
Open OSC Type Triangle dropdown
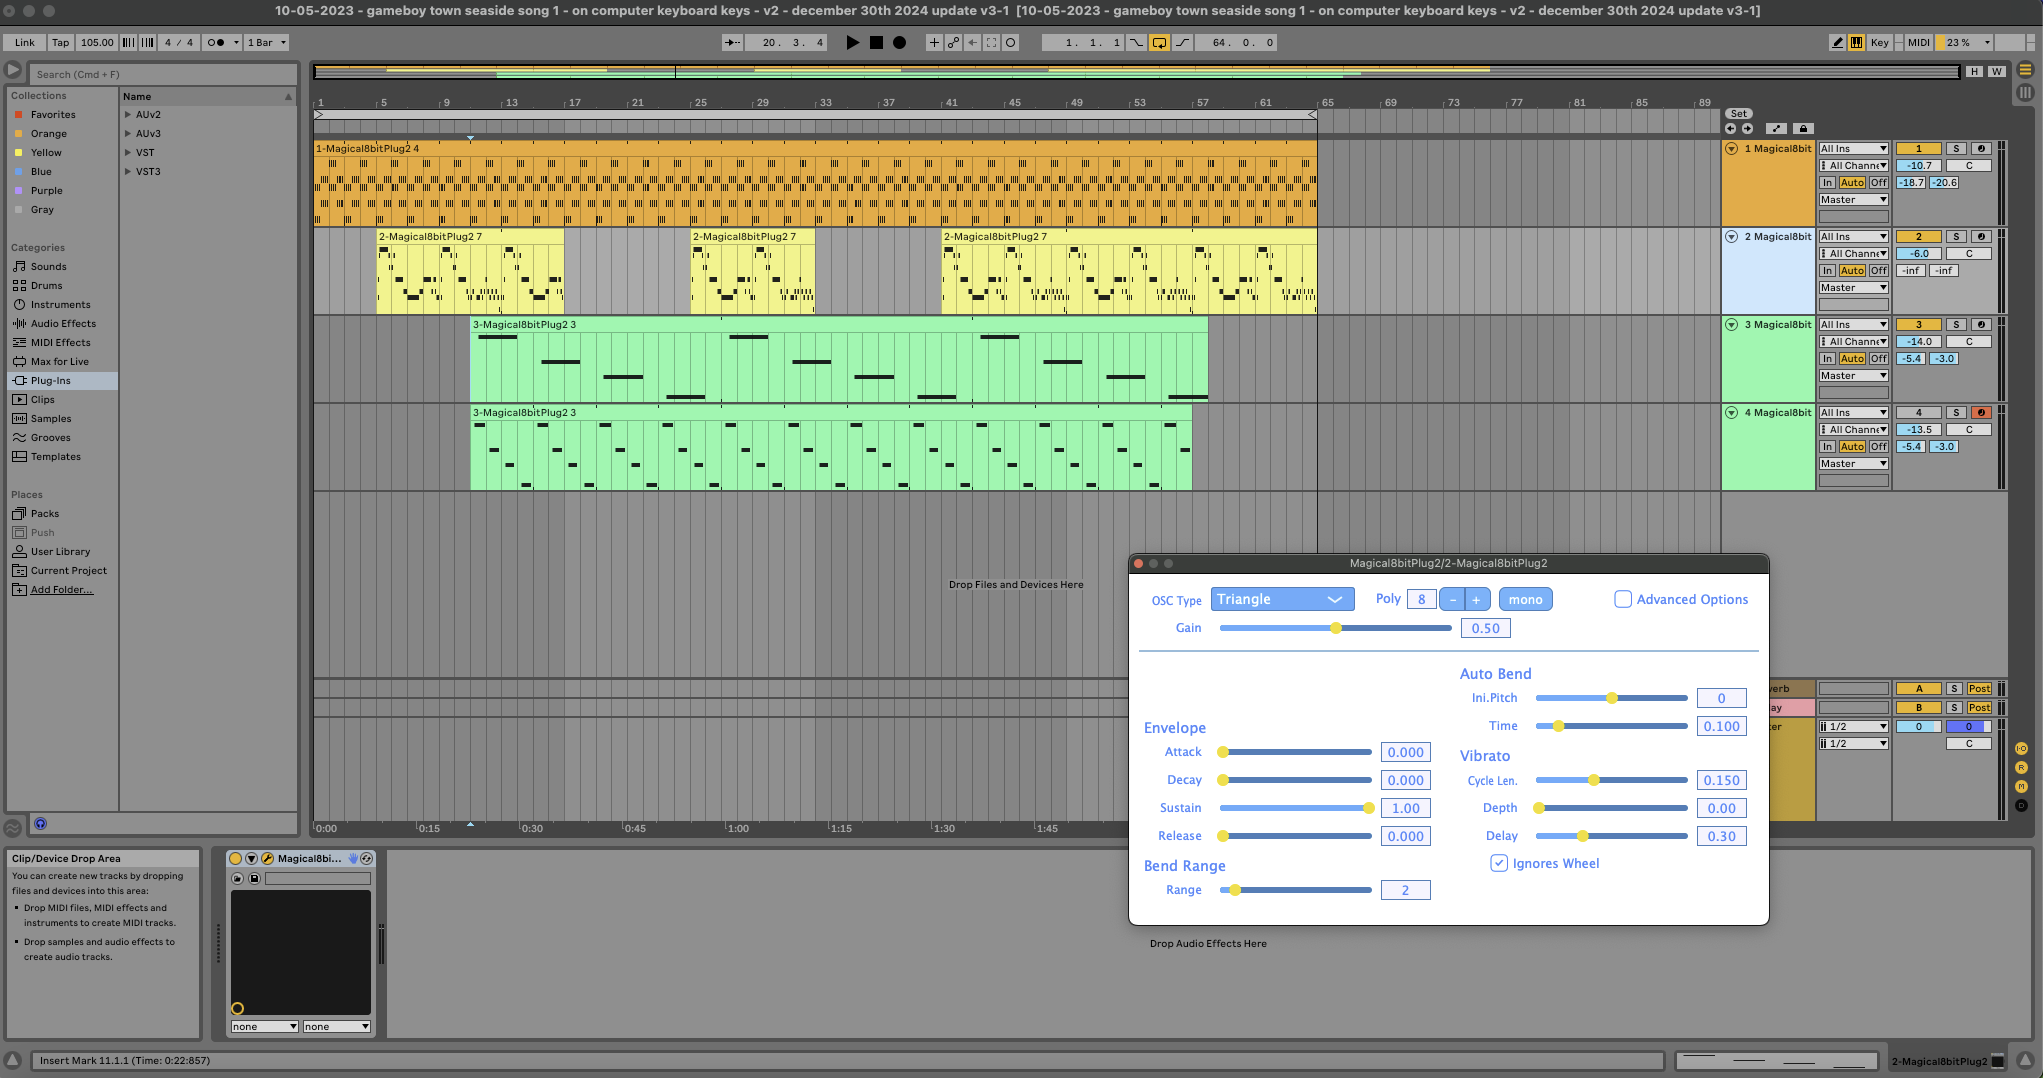pos(1282,600)
